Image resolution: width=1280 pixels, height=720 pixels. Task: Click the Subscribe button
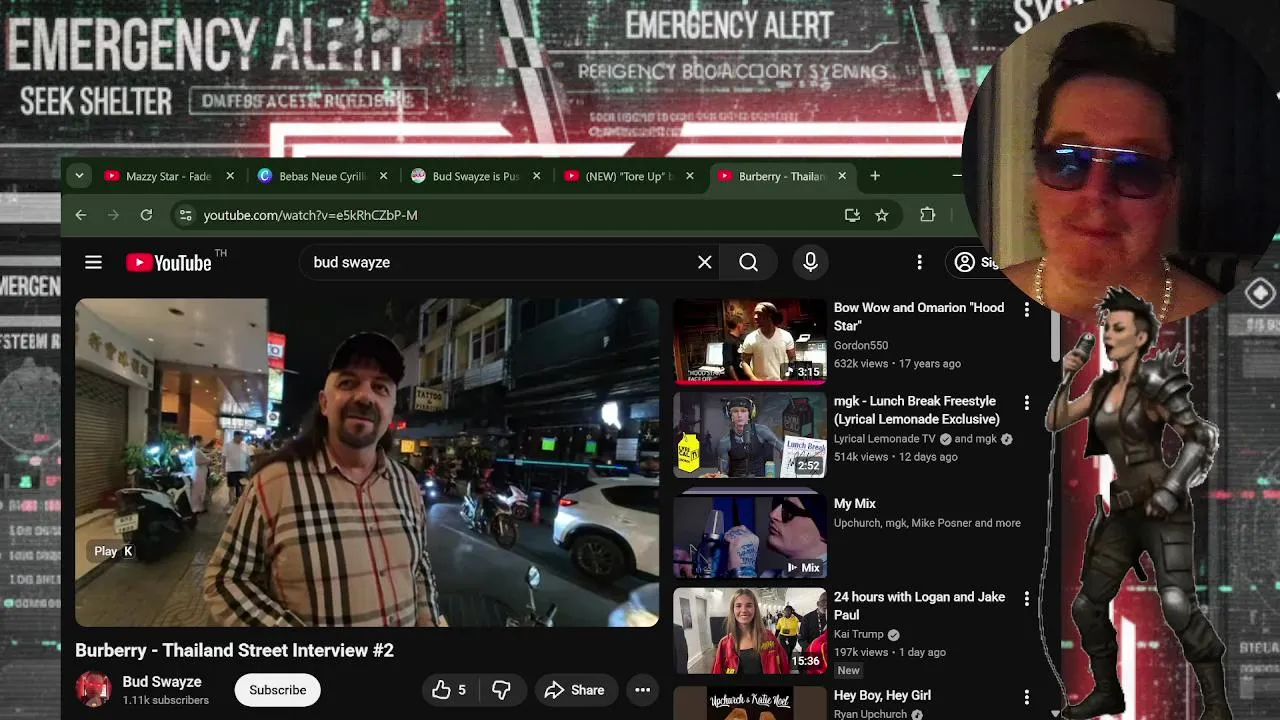coord(278,690)
